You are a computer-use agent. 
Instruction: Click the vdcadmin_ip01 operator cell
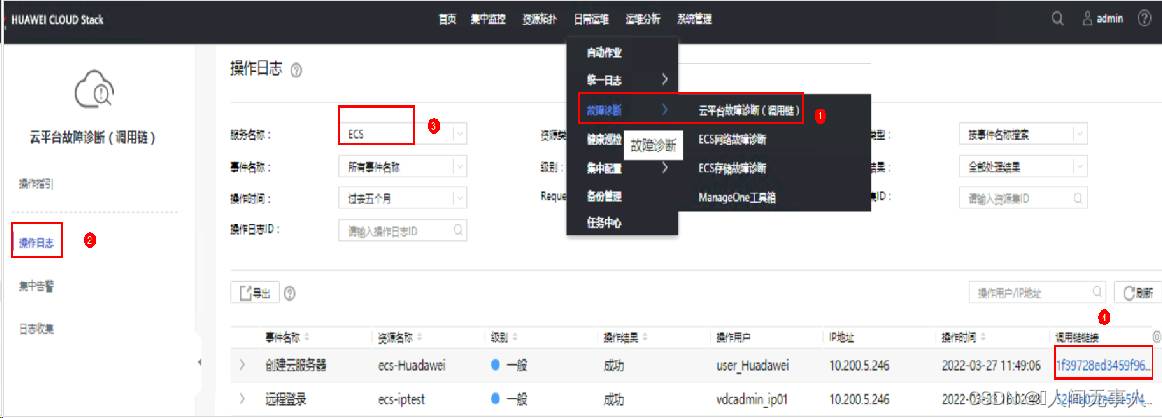coord(752,399)
